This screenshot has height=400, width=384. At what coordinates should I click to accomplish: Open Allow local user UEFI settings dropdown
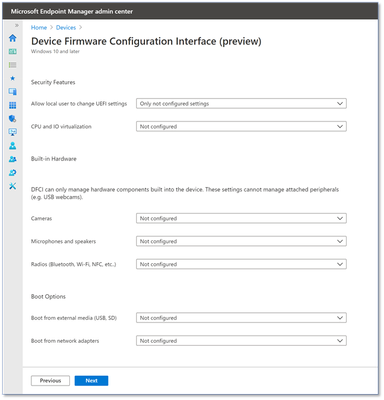pos(241,104)
